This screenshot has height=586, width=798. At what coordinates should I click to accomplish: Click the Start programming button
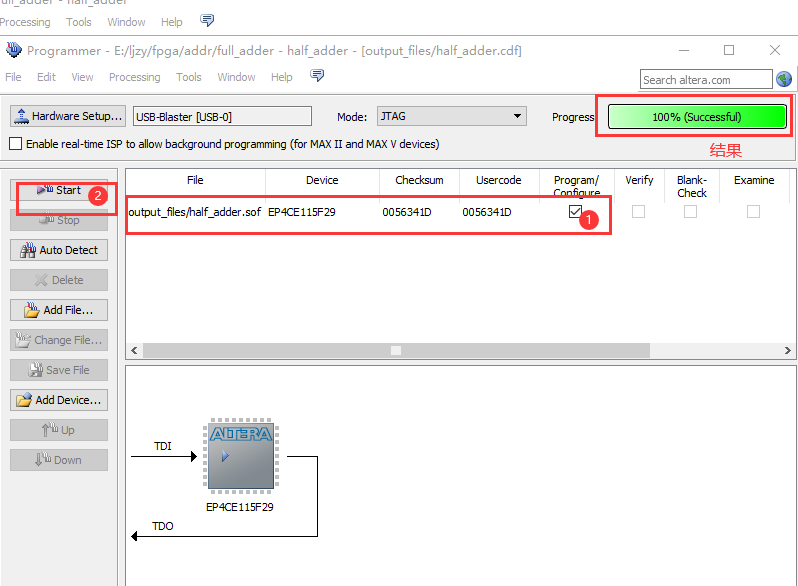point(59,190)
